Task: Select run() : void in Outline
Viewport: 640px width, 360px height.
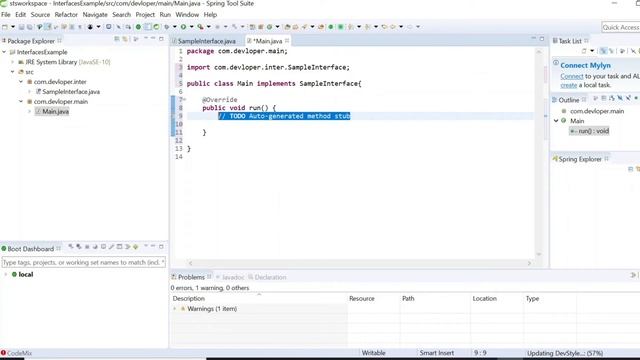Action: (x=589, y=131)
